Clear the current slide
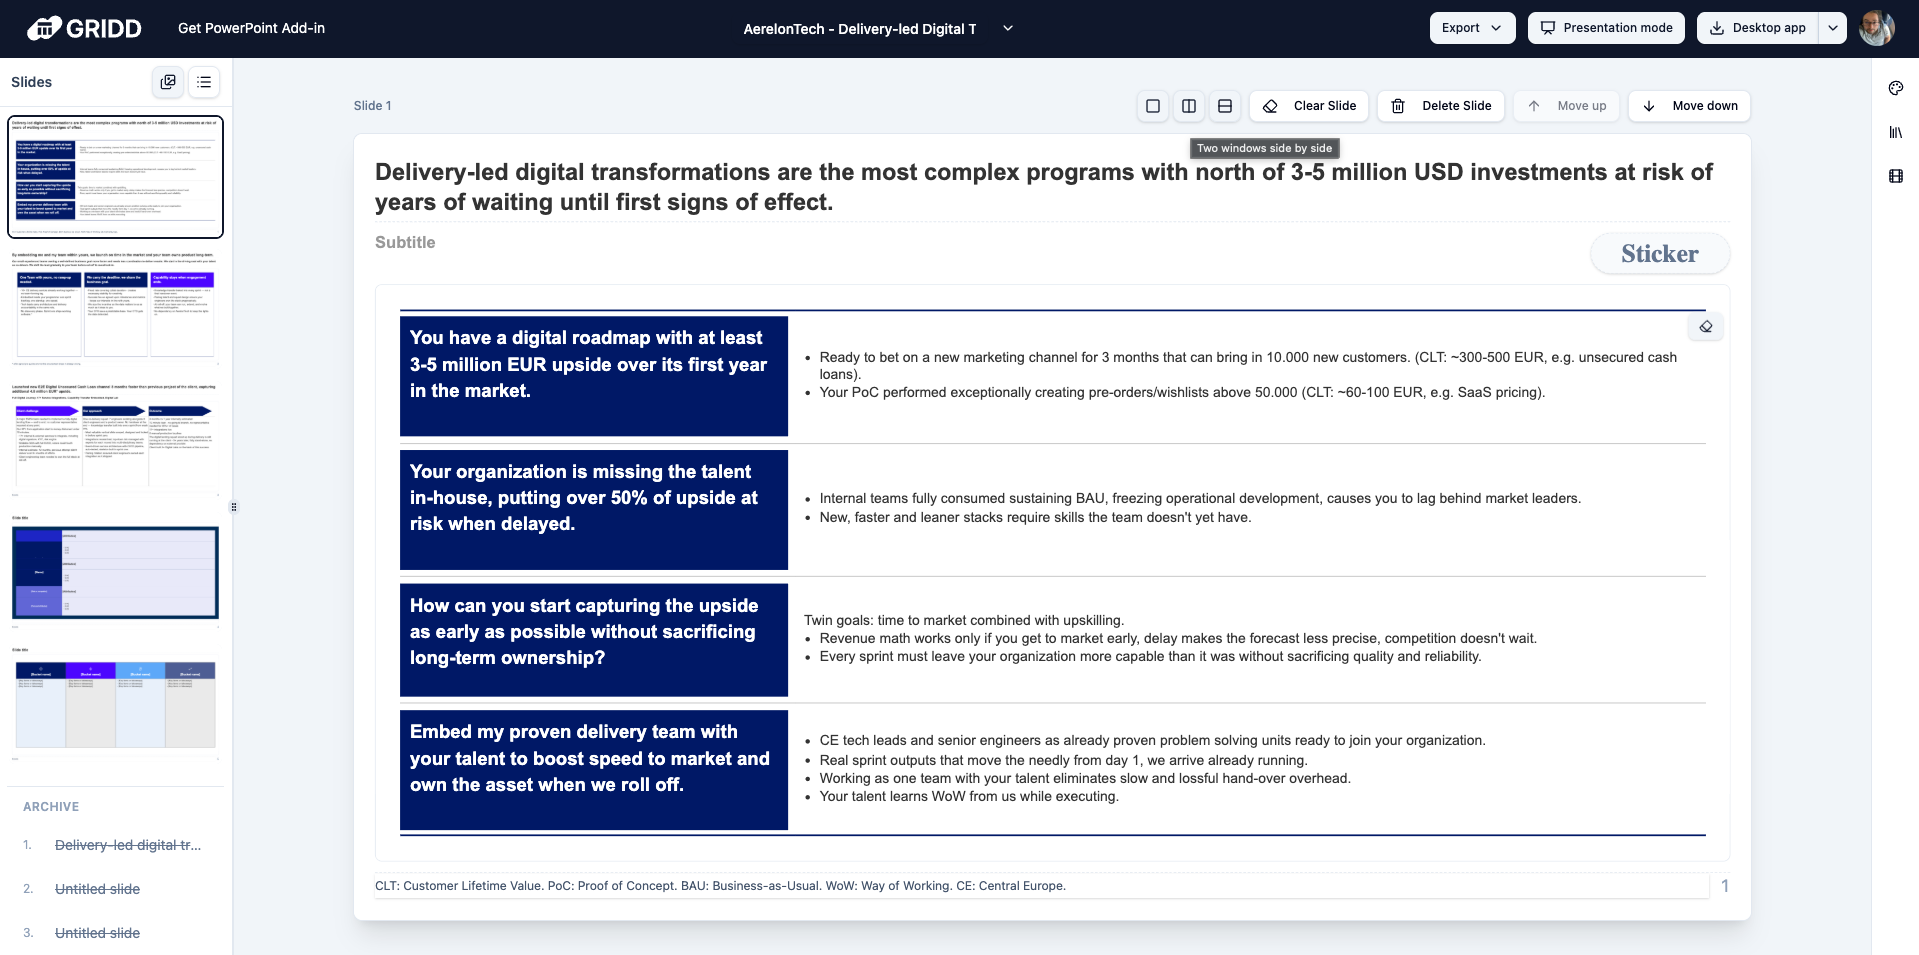This screenshot has height=955, width=1919. pyautogui.click(x=1309, y=106)
